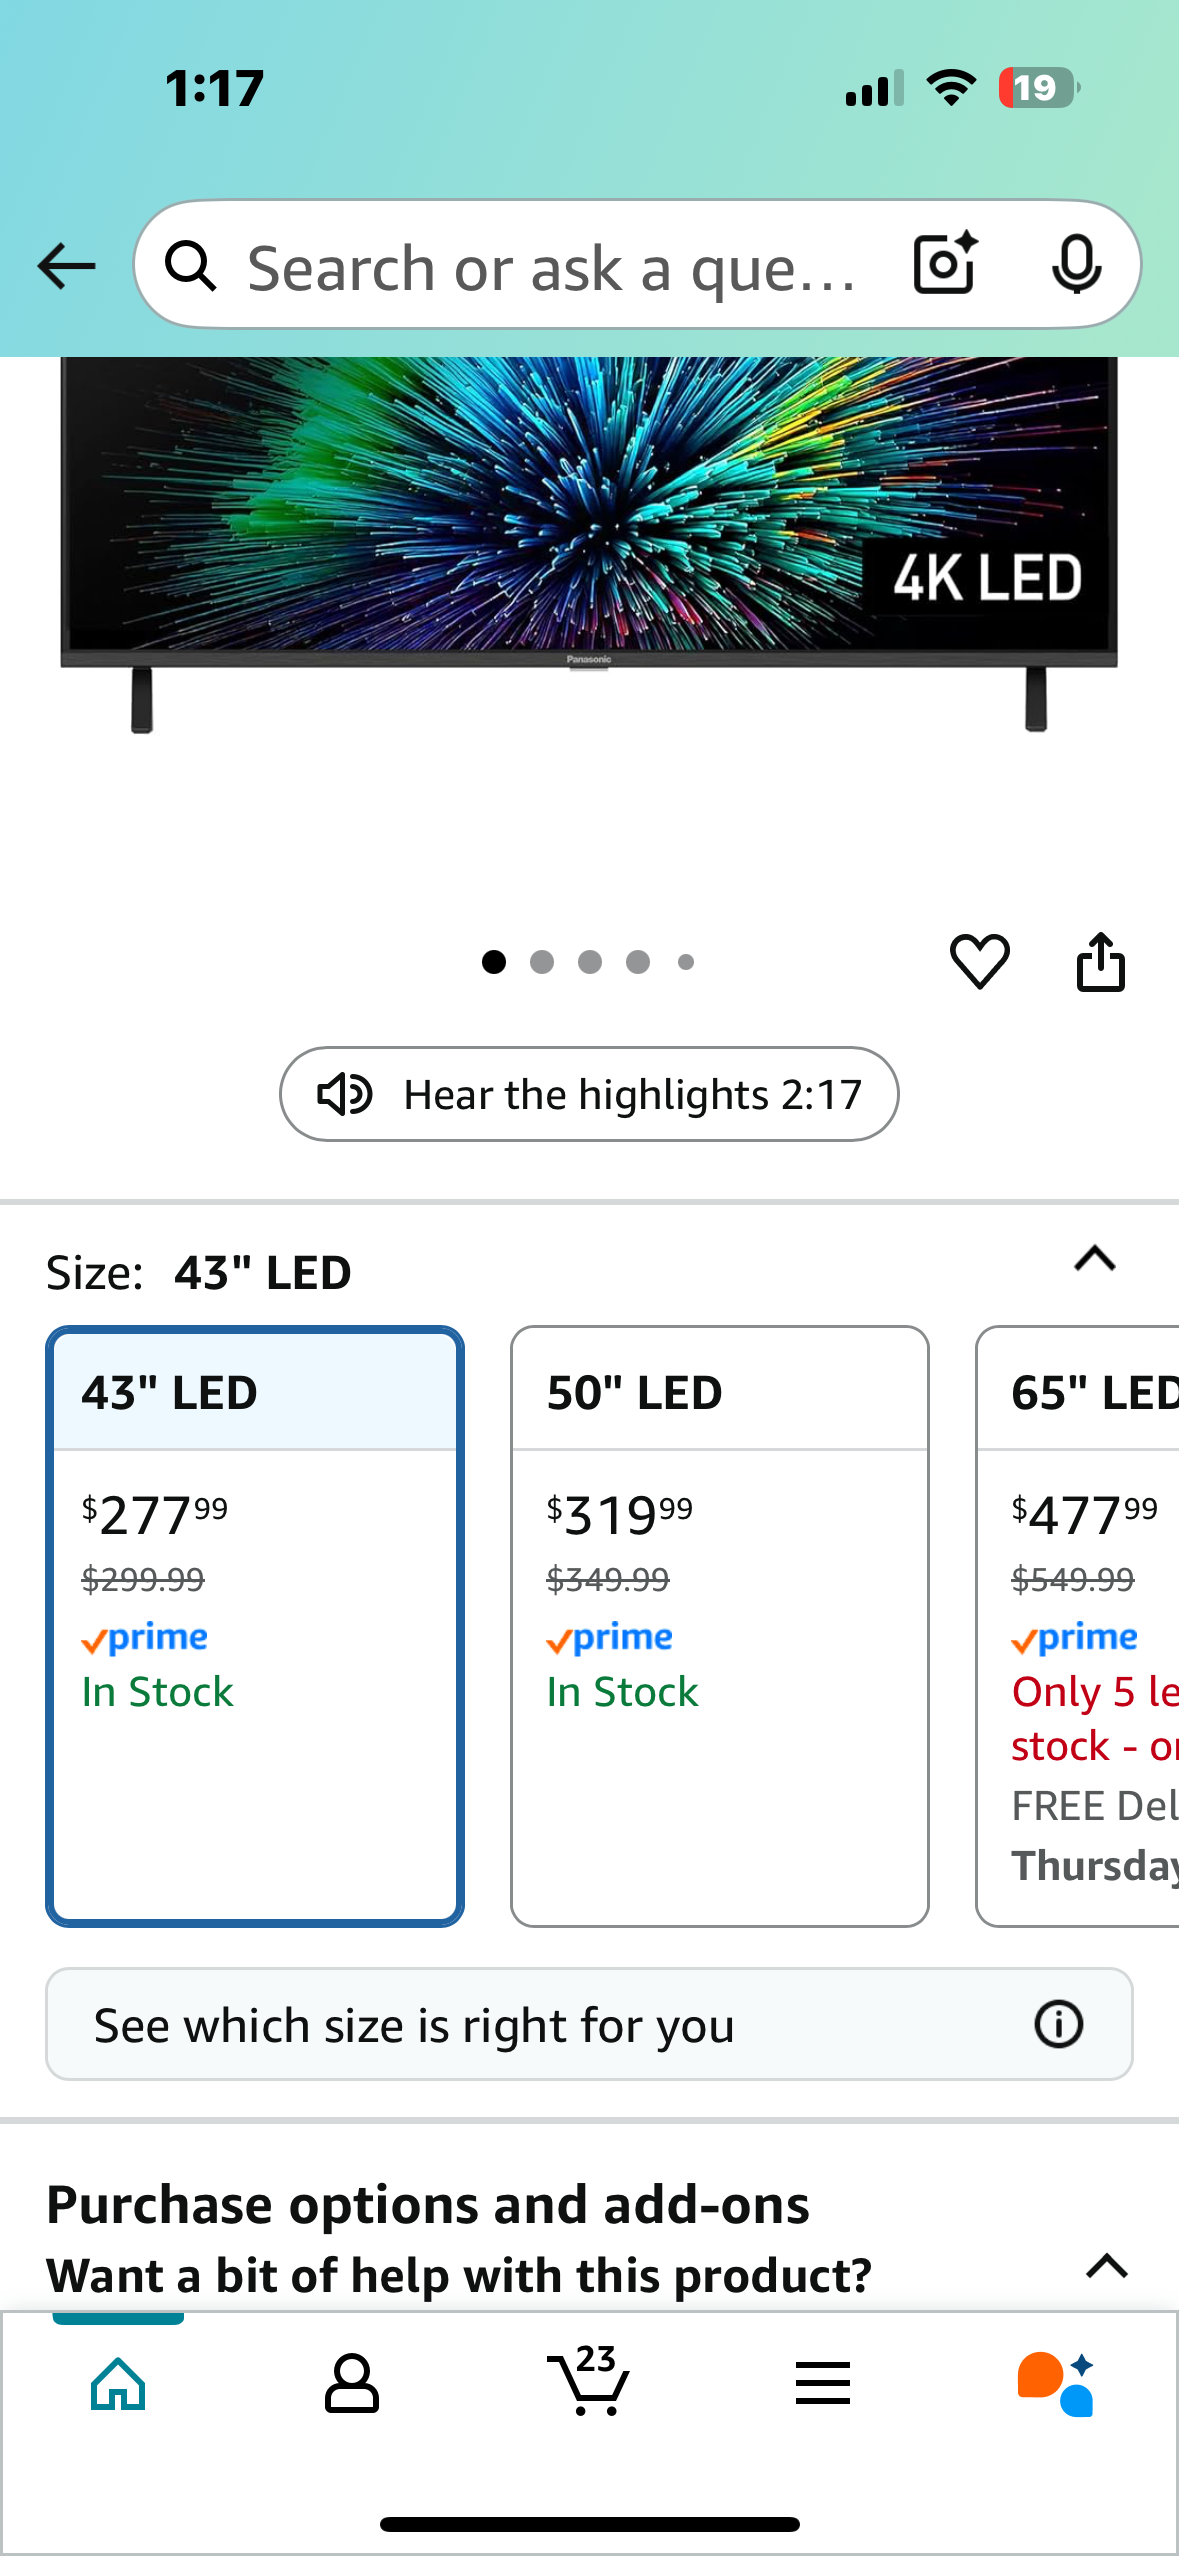Open the Rufus AI assistant icon
This screenshot has height=2556, width=1179.
point(1056,2384)
